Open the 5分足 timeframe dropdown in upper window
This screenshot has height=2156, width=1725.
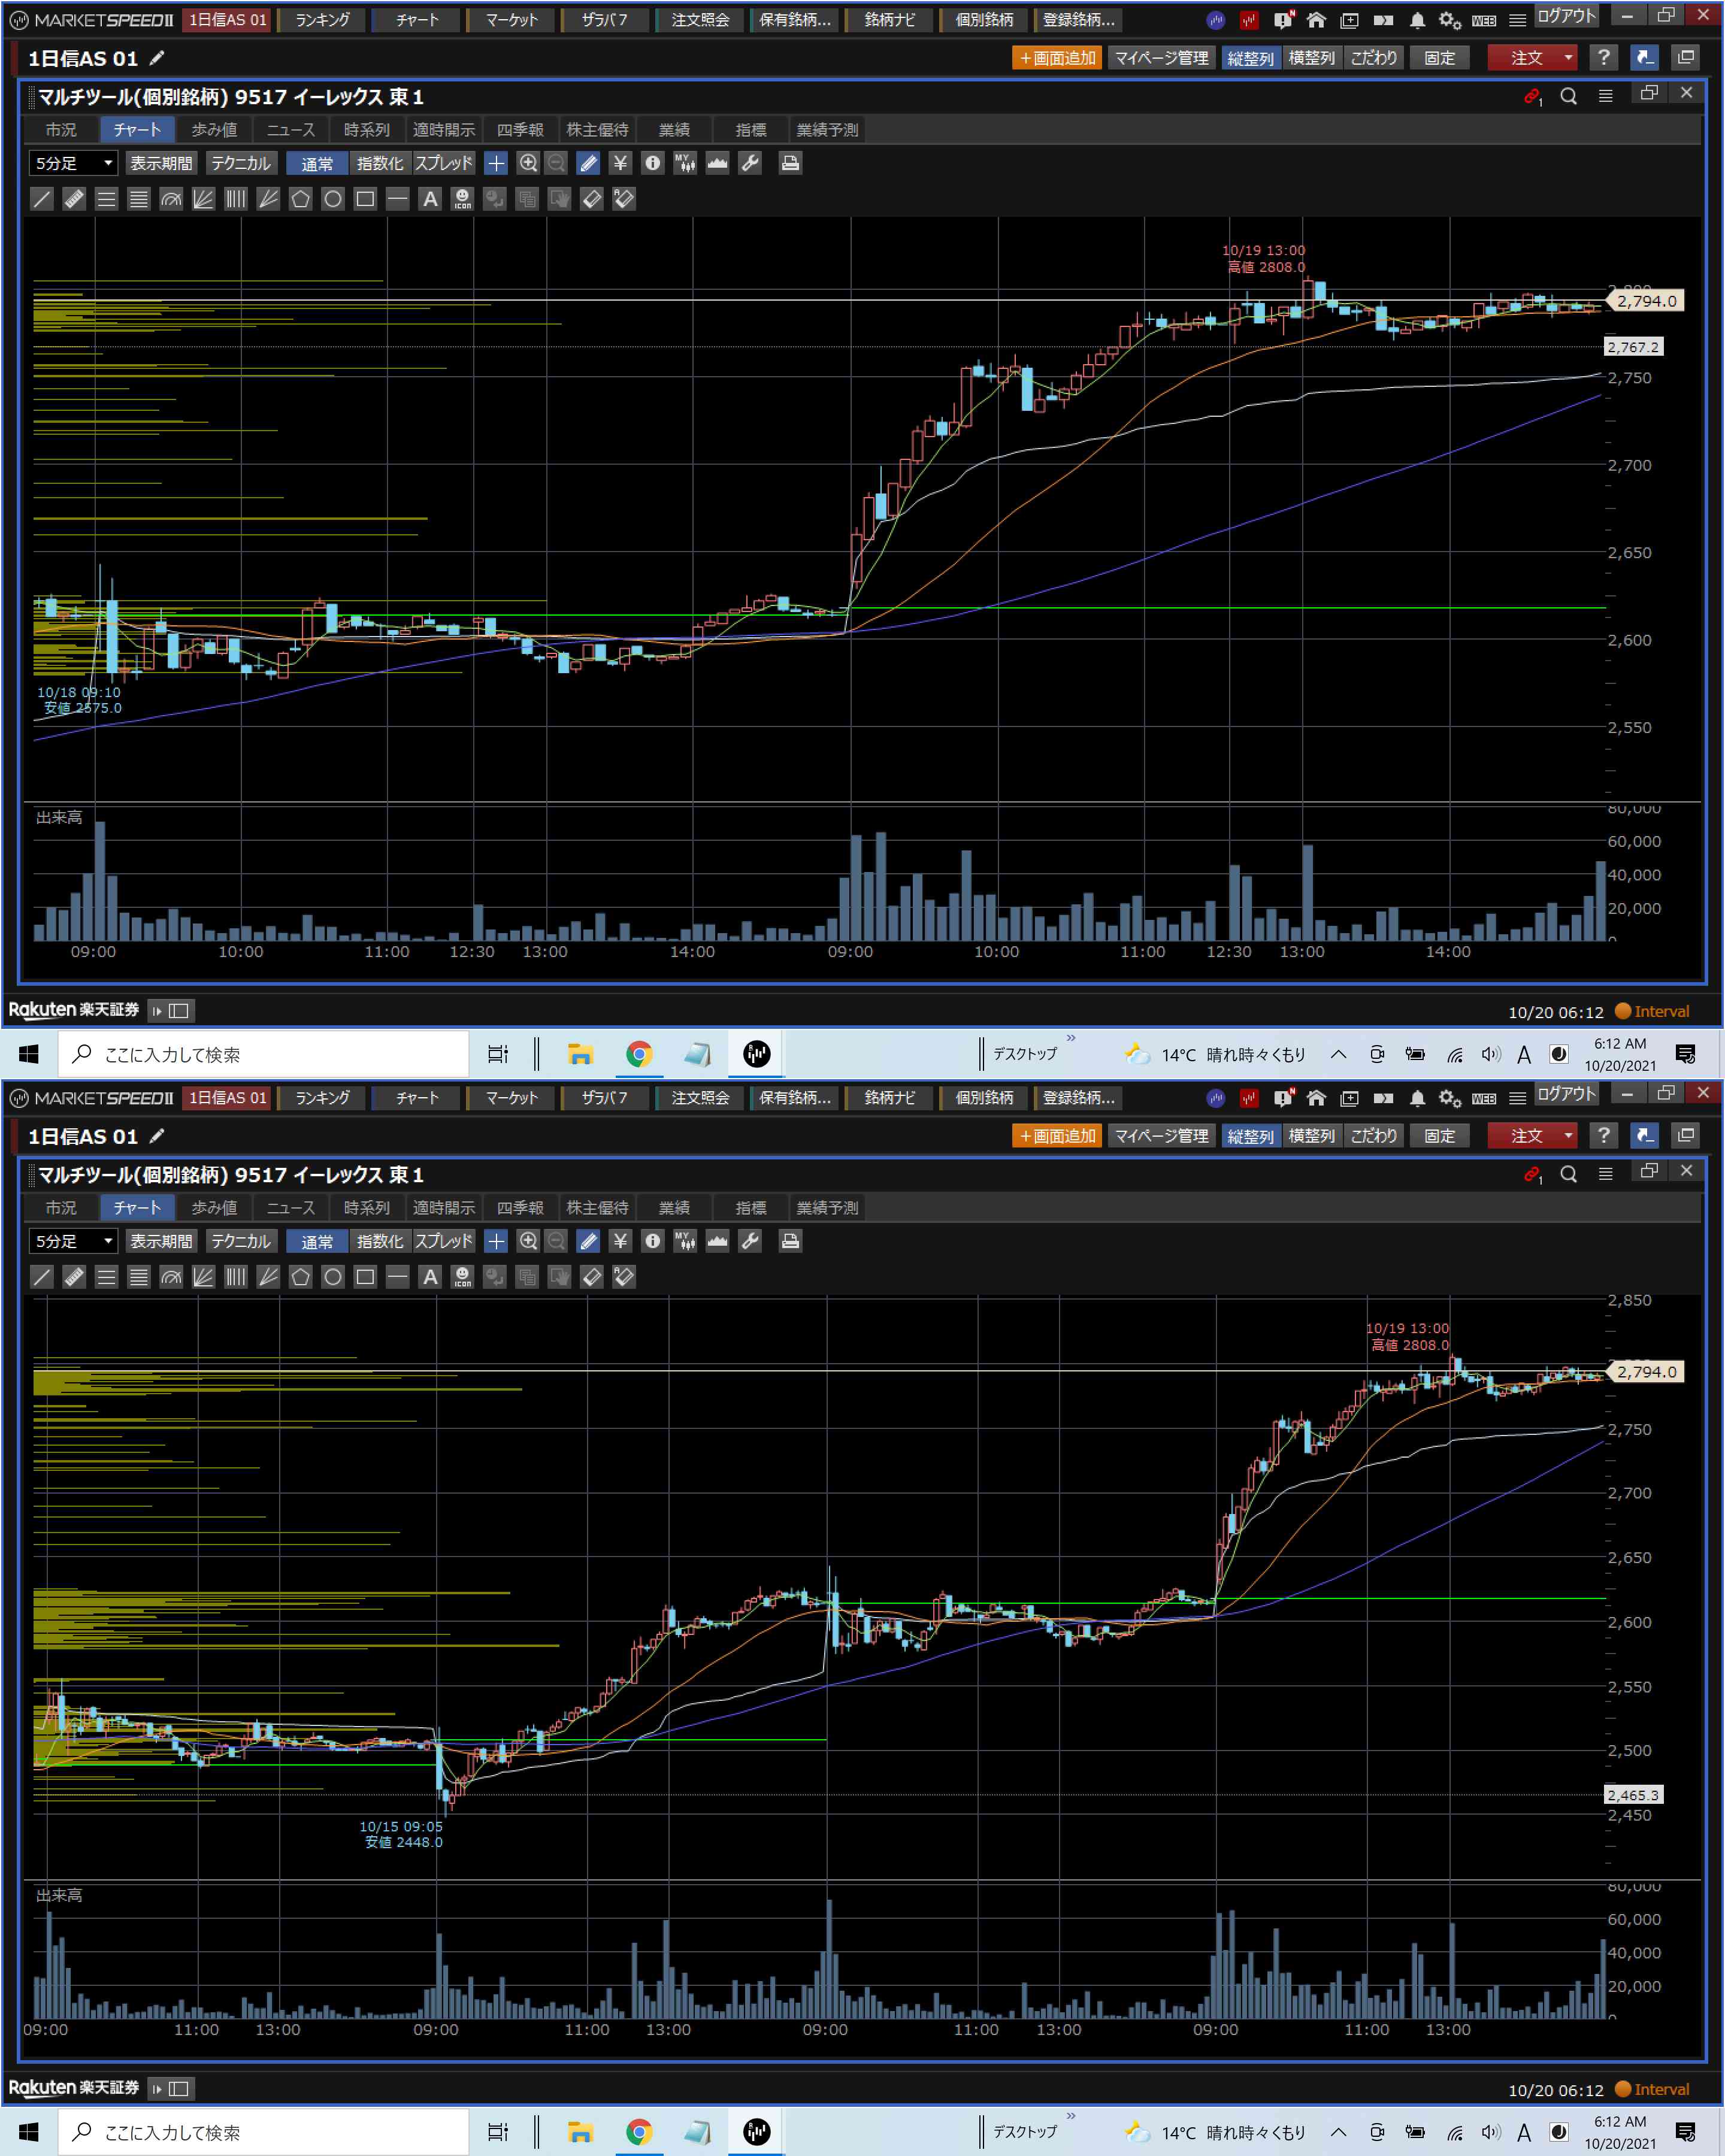click(74, 163)
